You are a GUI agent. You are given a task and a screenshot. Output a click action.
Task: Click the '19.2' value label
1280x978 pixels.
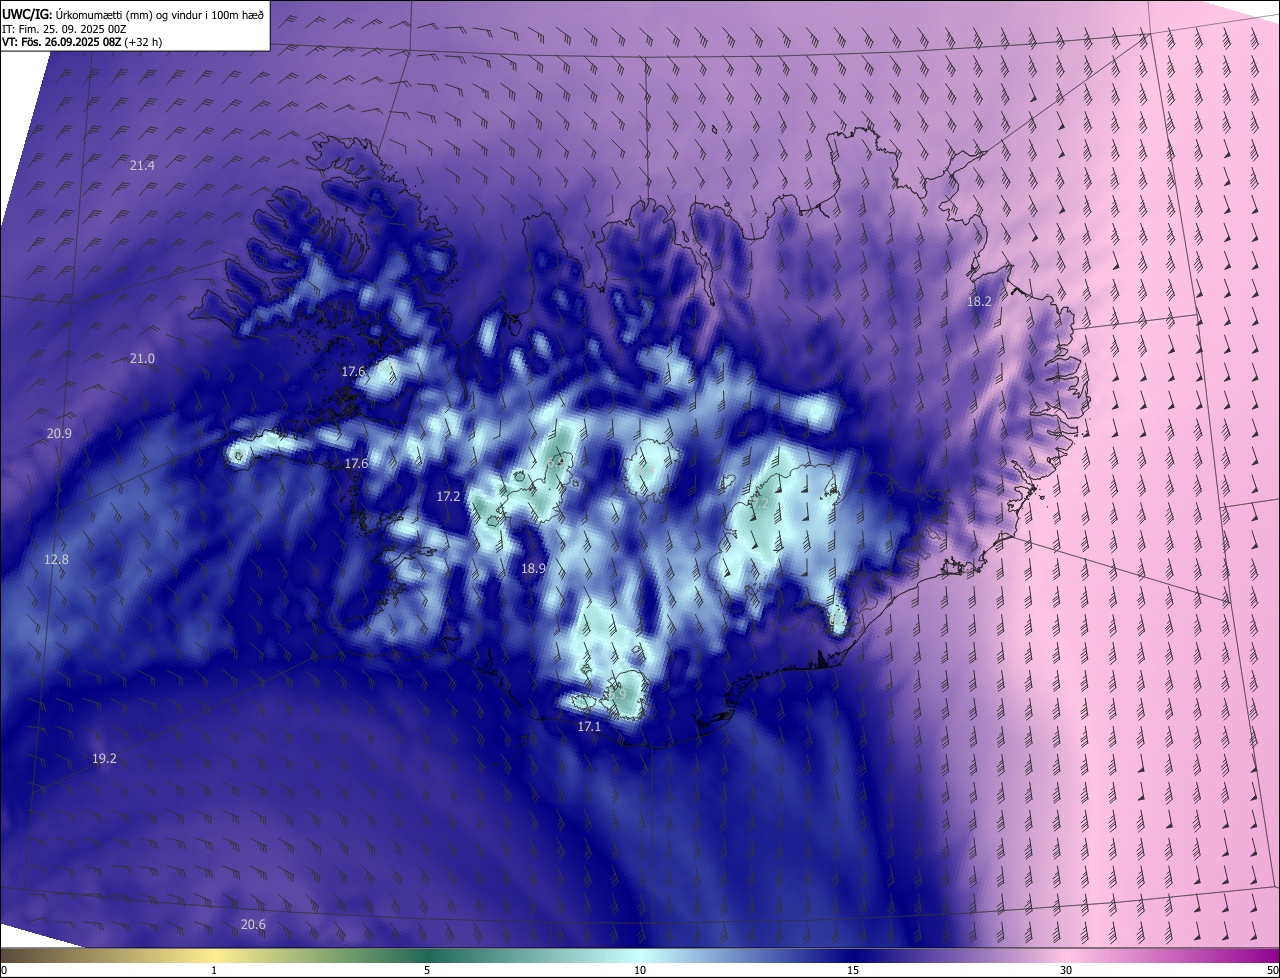[x=104, y=758]
